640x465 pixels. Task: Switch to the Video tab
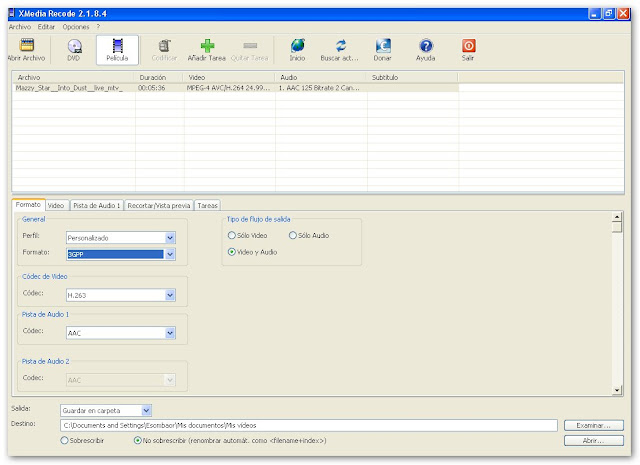point(56,205)
